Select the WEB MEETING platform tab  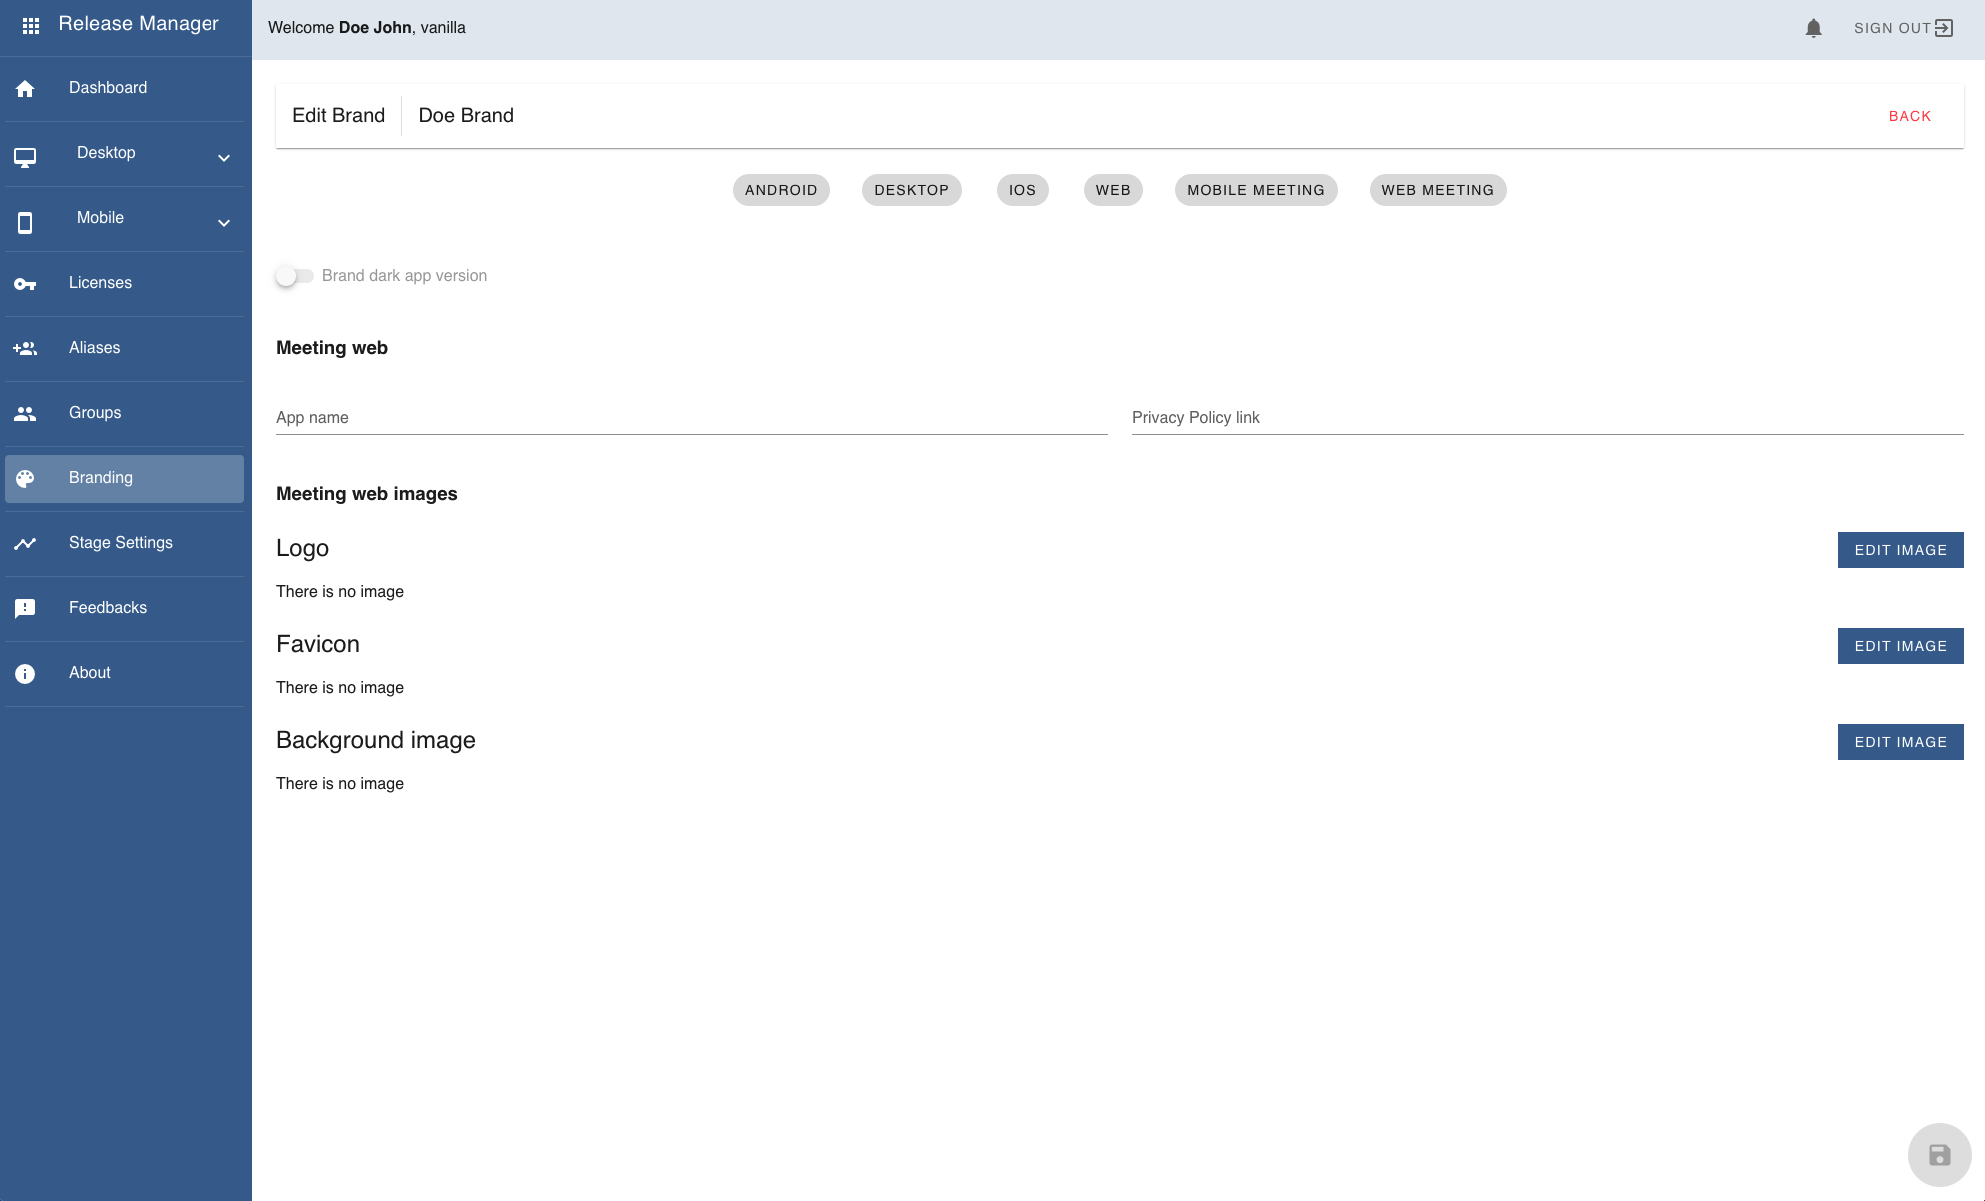point(1435,189)
